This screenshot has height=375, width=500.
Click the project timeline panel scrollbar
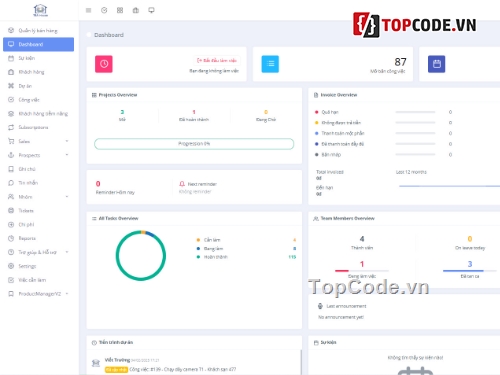tap(301, 362)
